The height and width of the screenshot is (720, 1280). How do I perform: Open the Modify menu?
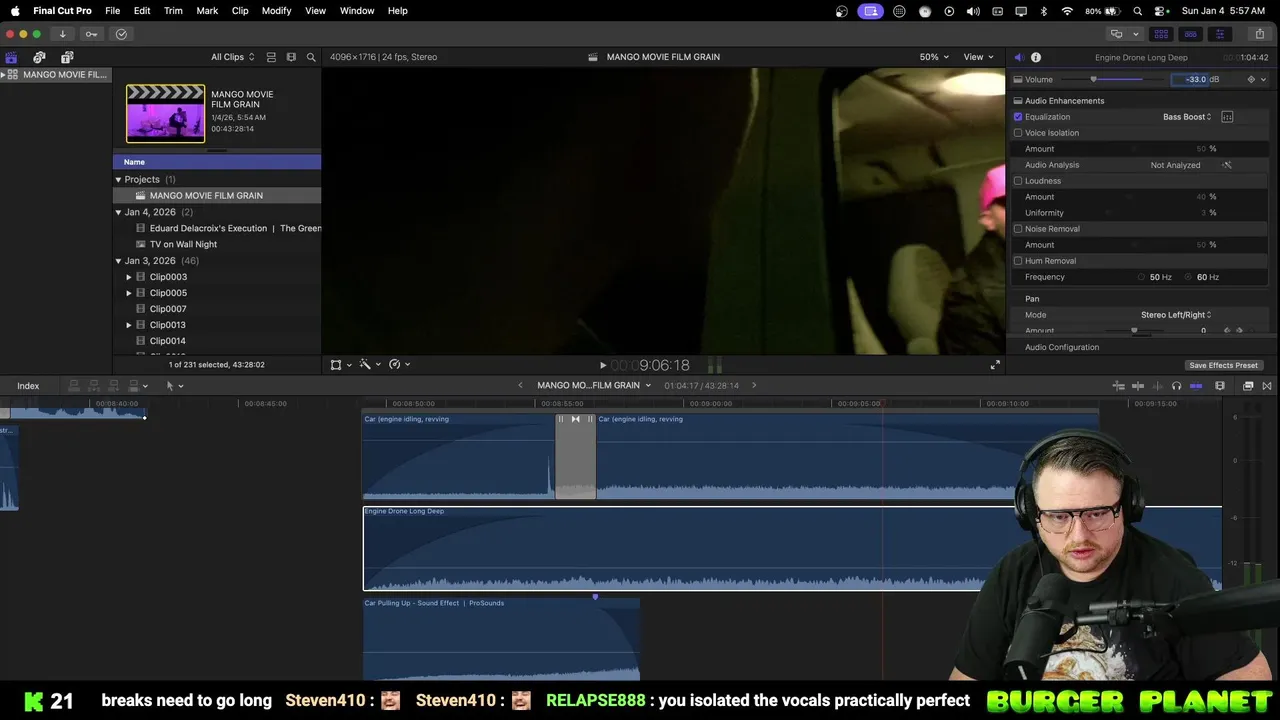[x=277, y=11]
